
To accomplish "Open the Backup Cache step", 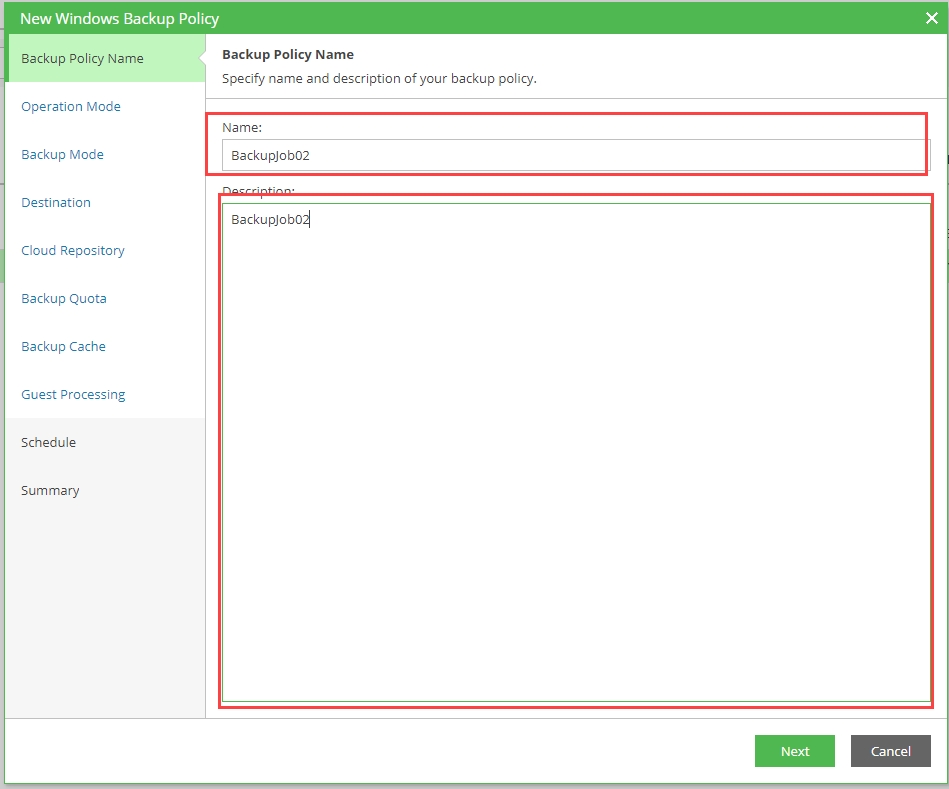I will point(63,346).
